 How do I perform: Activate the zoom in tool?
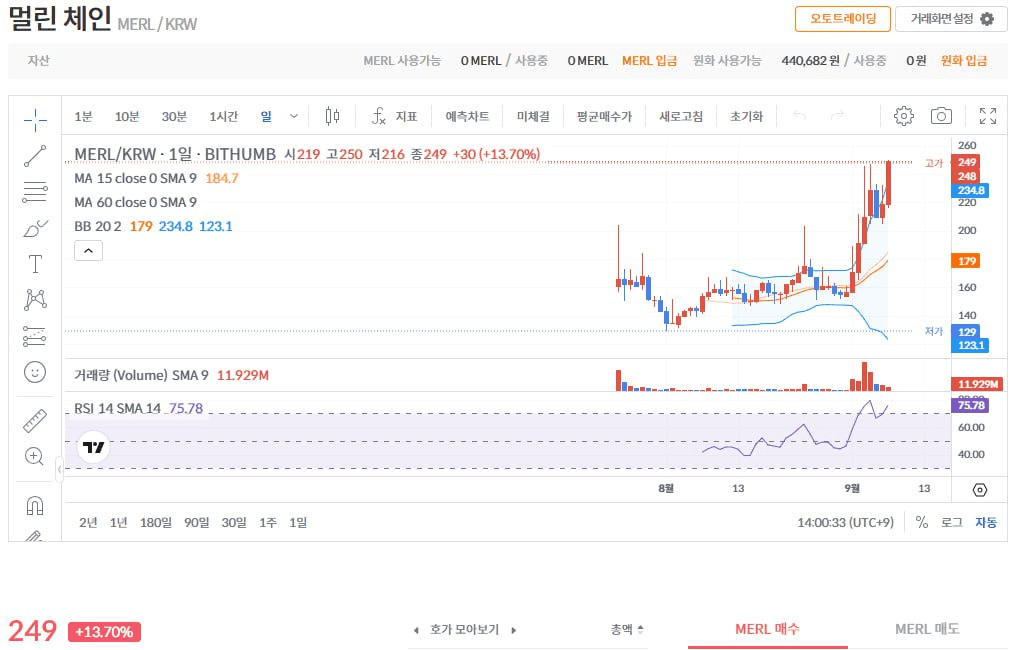tap(35, 457)
